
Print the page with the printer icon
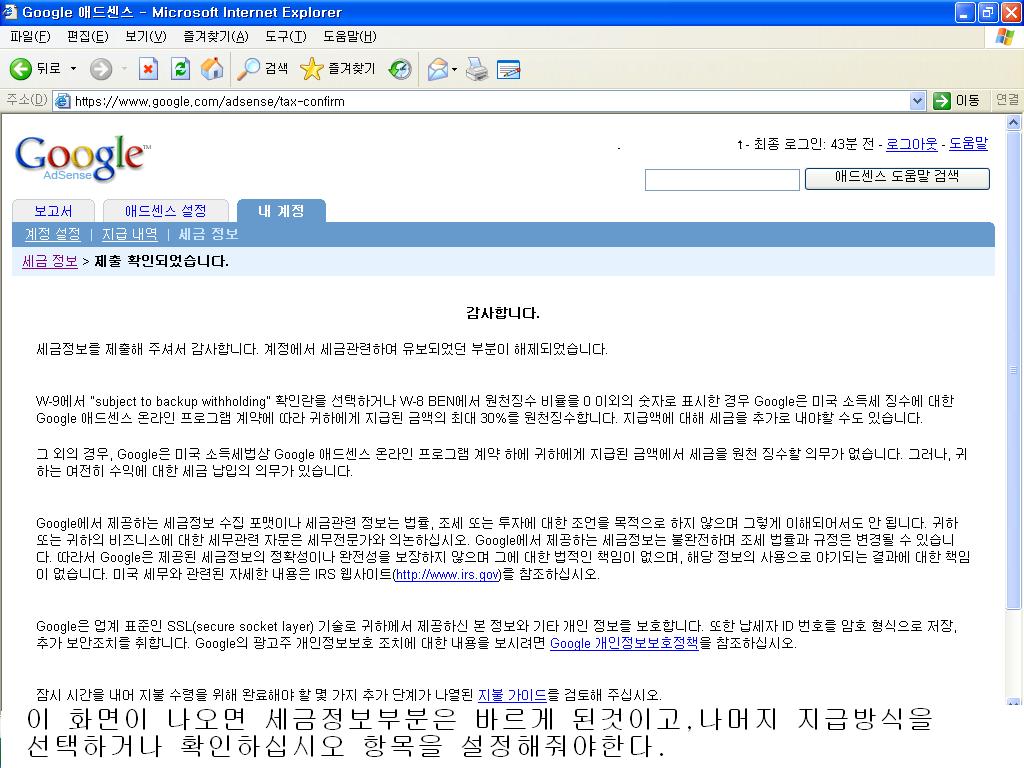[x=477, y=69]
